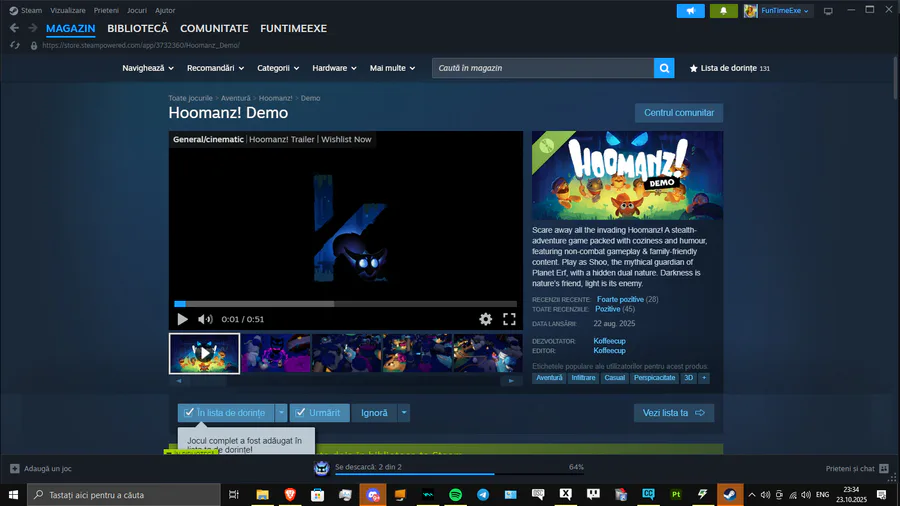The image size is (900, 506).
Task: Open the Jocuri menu
Action: pos(137,10)
